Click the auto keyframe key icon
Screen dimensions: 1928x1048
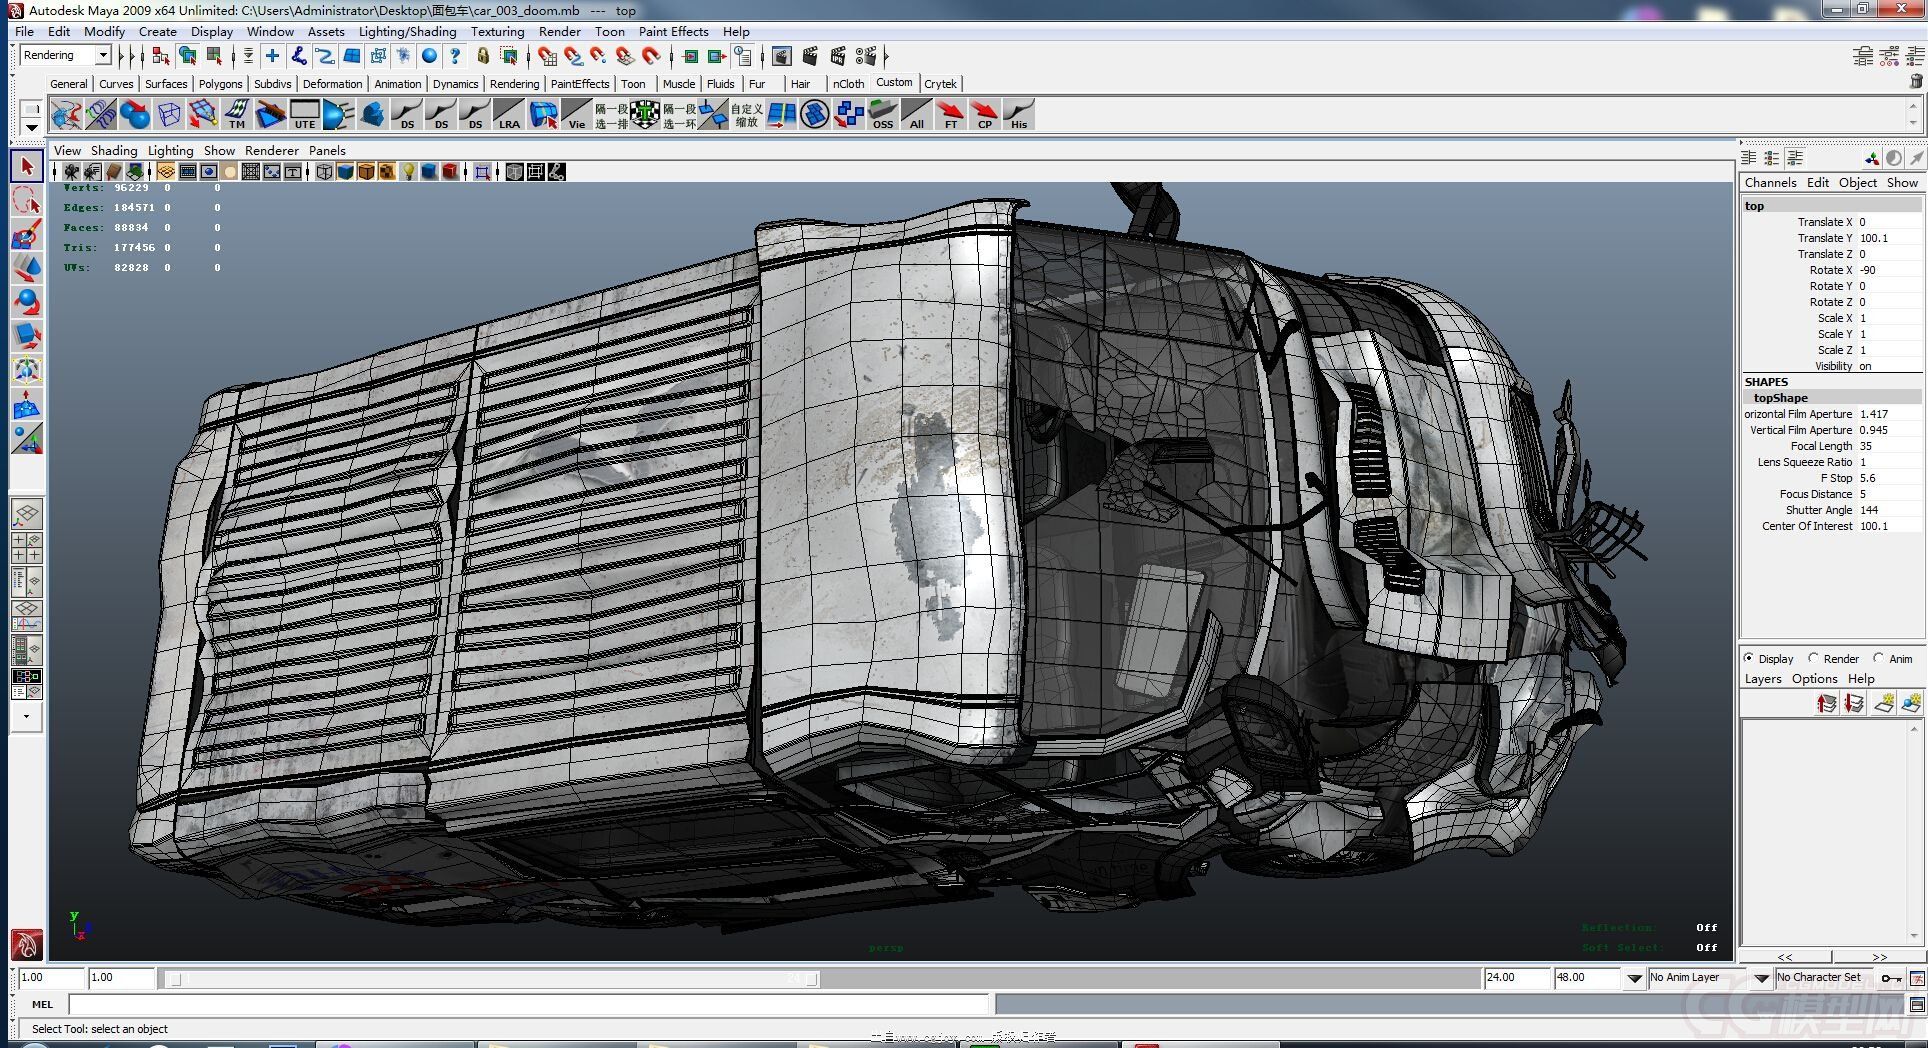coord(1891,978)
